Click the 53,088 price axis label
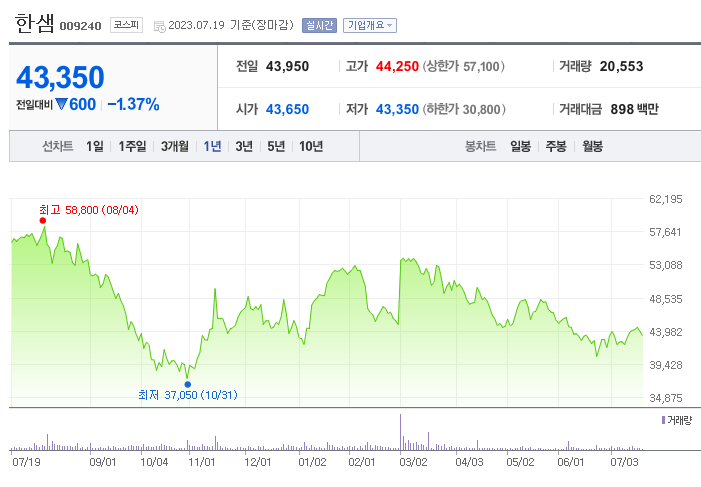 click(666, 265)
